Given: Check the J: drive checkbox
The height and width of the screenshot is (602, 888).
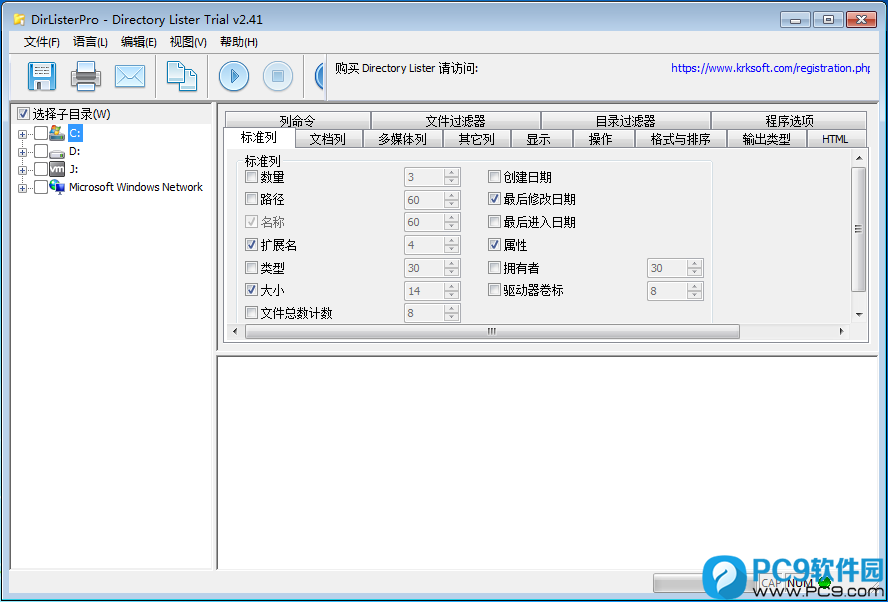Looking at the screenshot, I should pos(41,169).
